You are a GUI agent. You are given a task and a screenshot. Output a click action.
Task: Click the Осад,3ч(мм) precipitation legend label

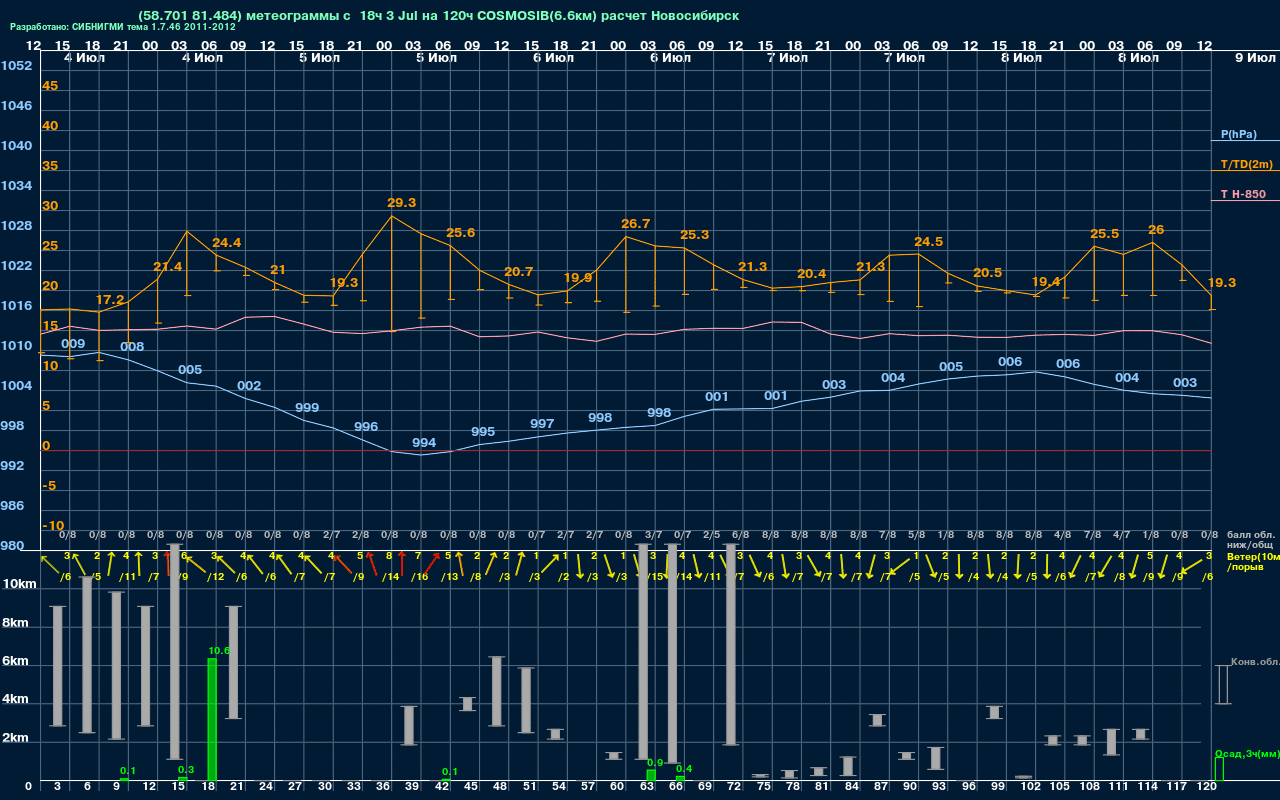pyautogui.click(x=1247, y=753)
